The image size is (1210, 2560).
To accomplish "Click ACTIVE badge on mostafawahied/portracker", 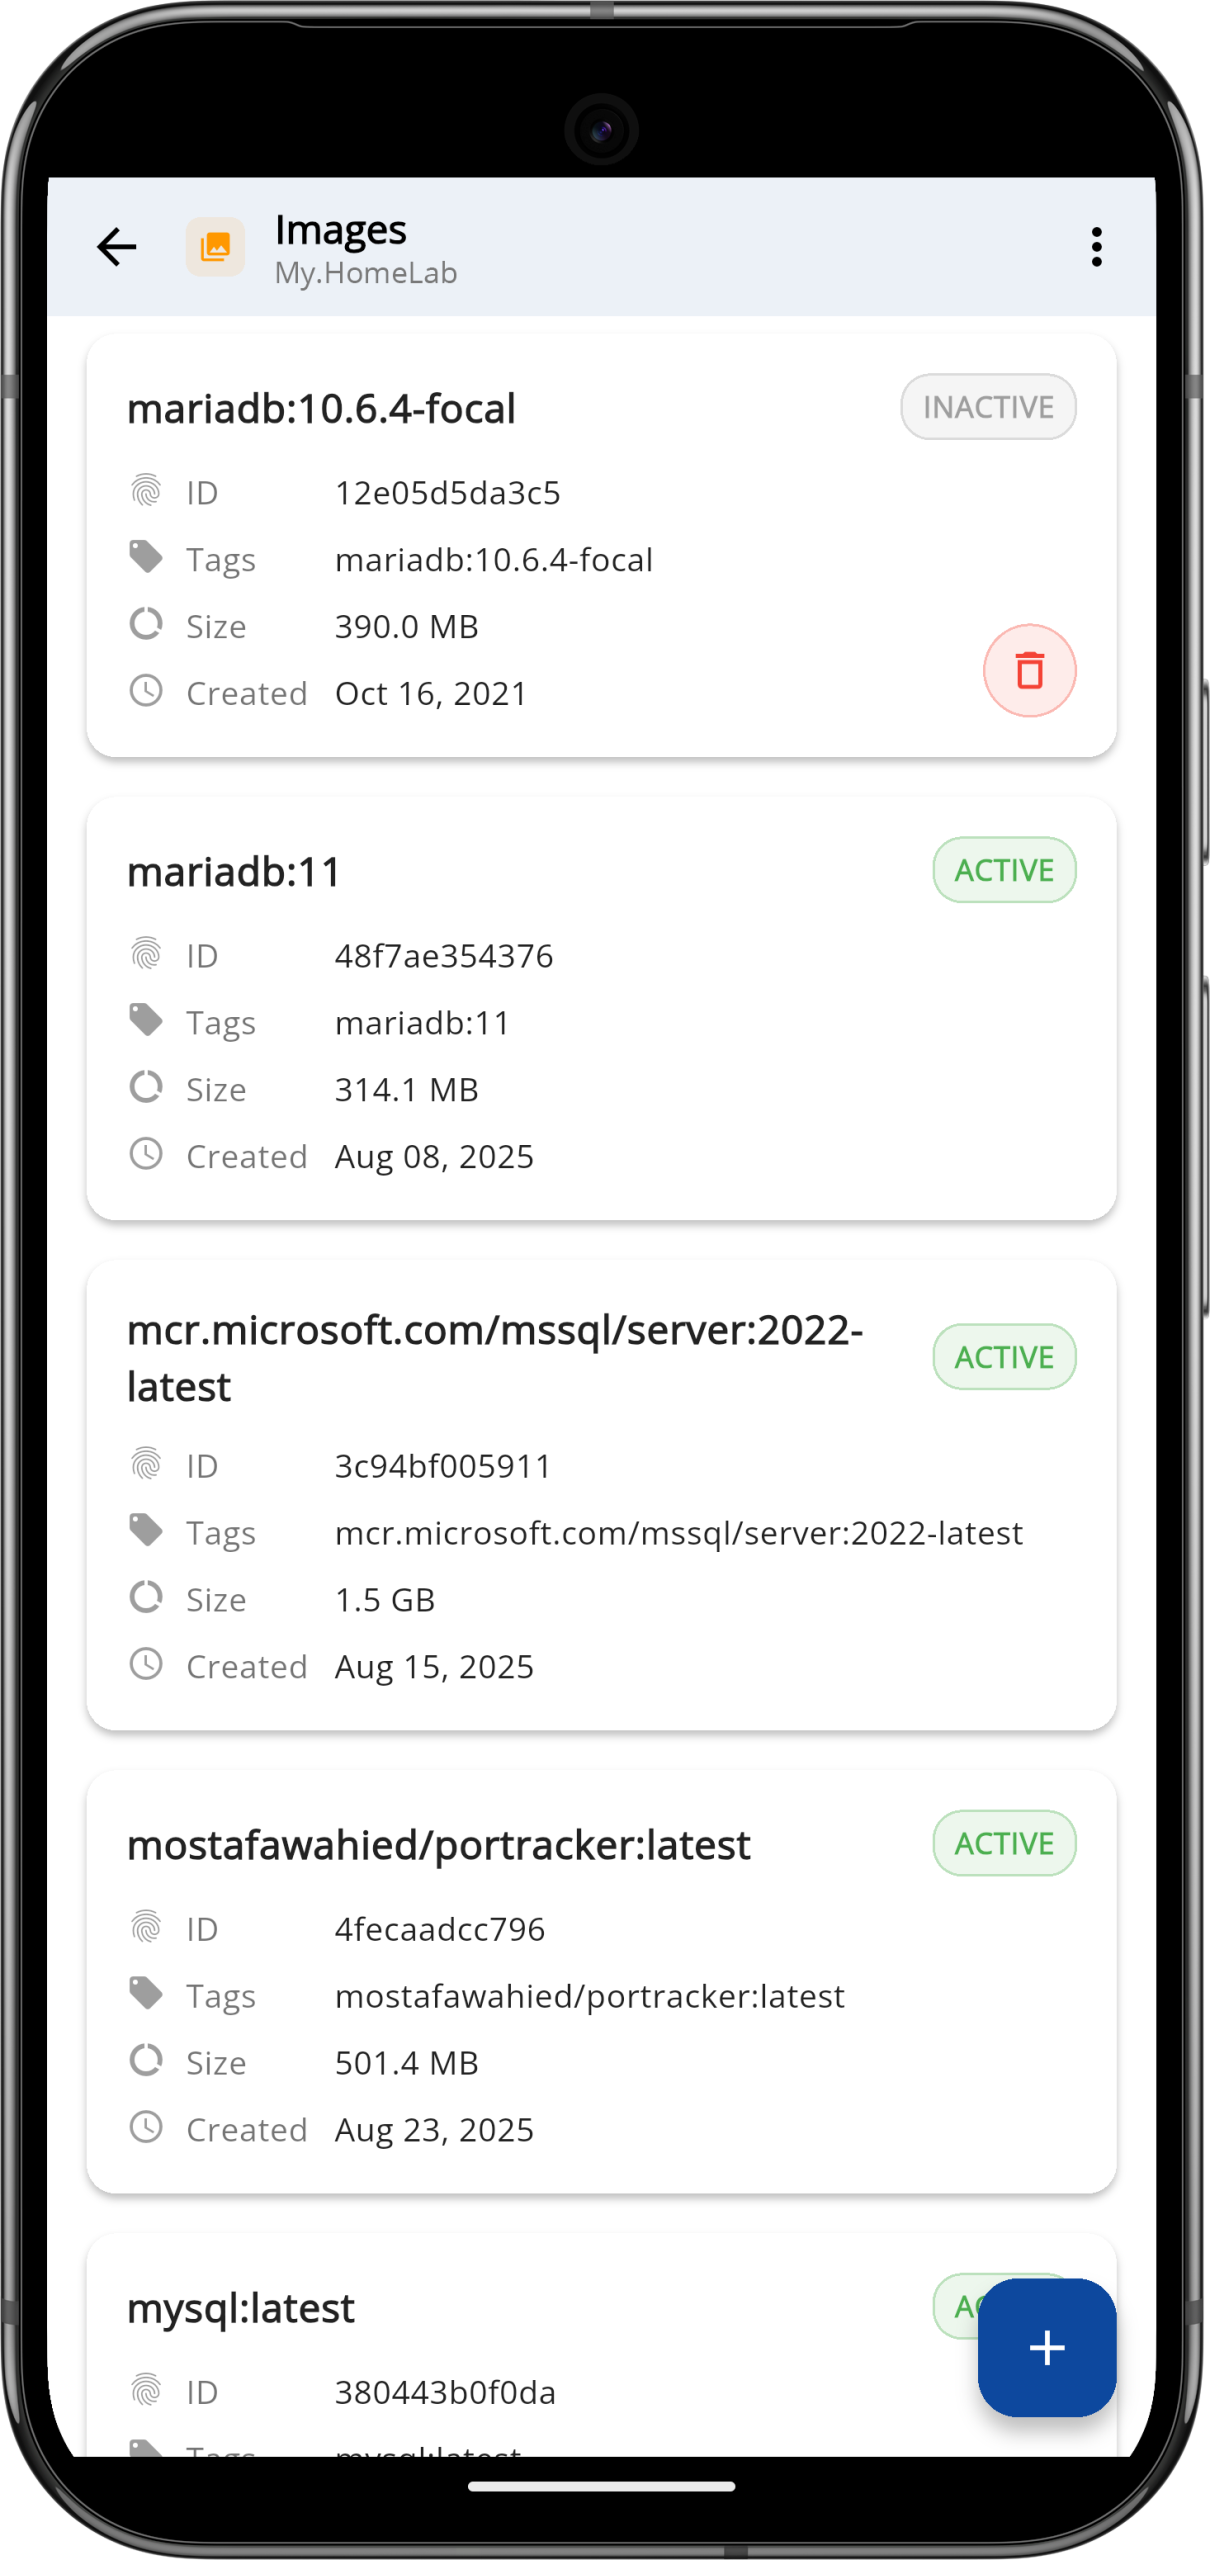I will point(1003,1843).
